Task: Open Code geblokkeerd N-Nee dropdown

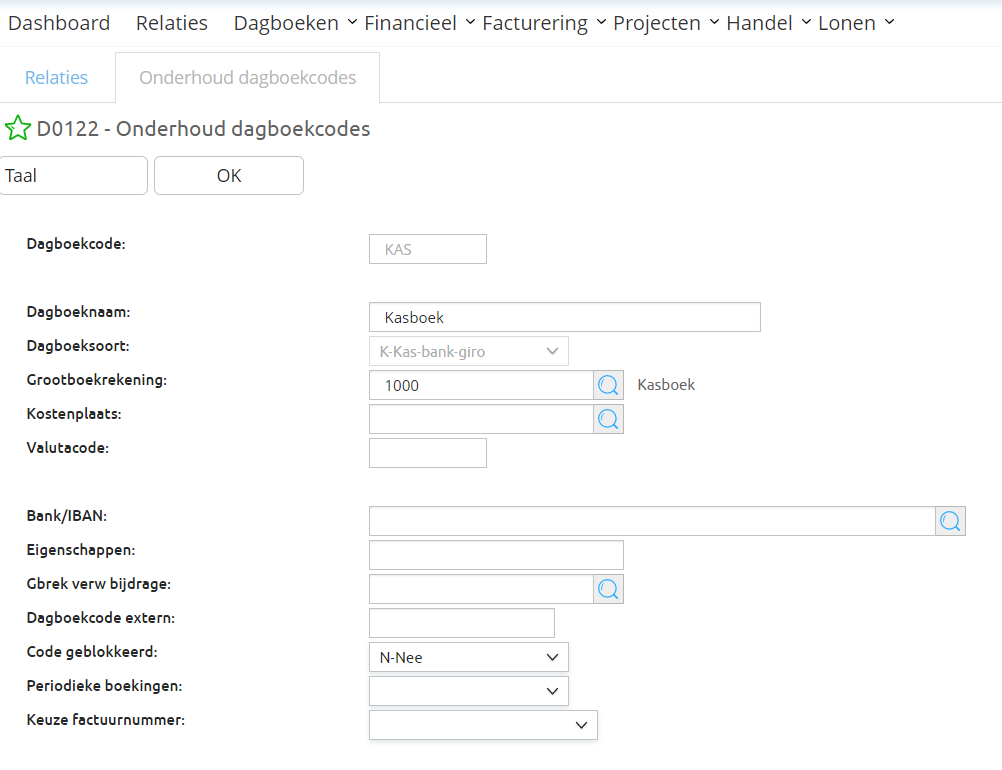Action: [468, 657]
